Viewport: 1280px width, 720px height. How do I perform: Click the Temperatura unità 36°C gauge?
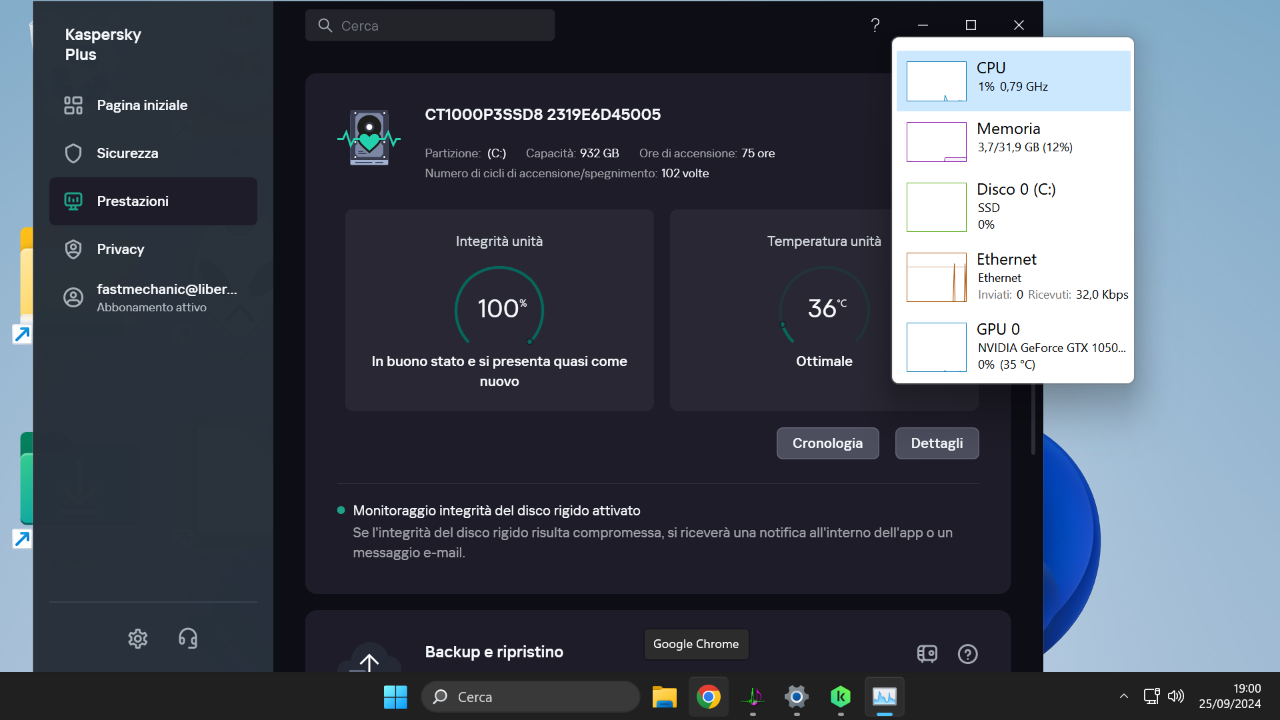click(824, 307)
